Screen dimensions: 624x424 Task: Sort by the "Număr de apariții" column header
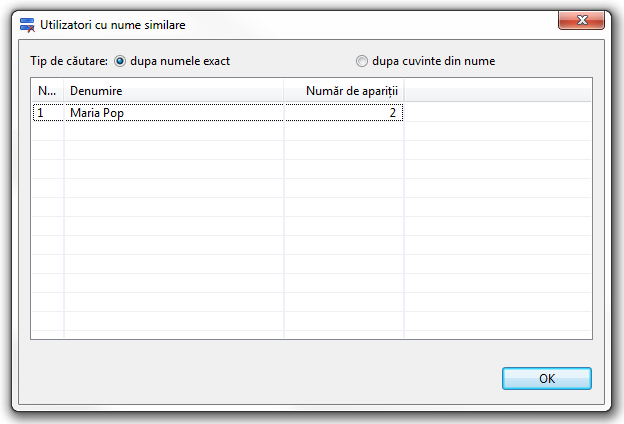point(344,91)
